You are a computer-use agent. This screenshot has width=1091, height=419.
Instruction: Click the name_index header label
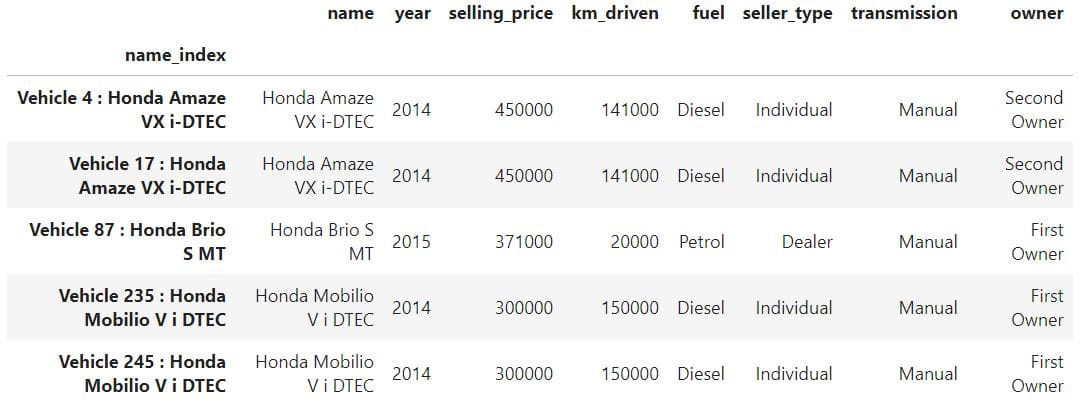pos(175,56)
